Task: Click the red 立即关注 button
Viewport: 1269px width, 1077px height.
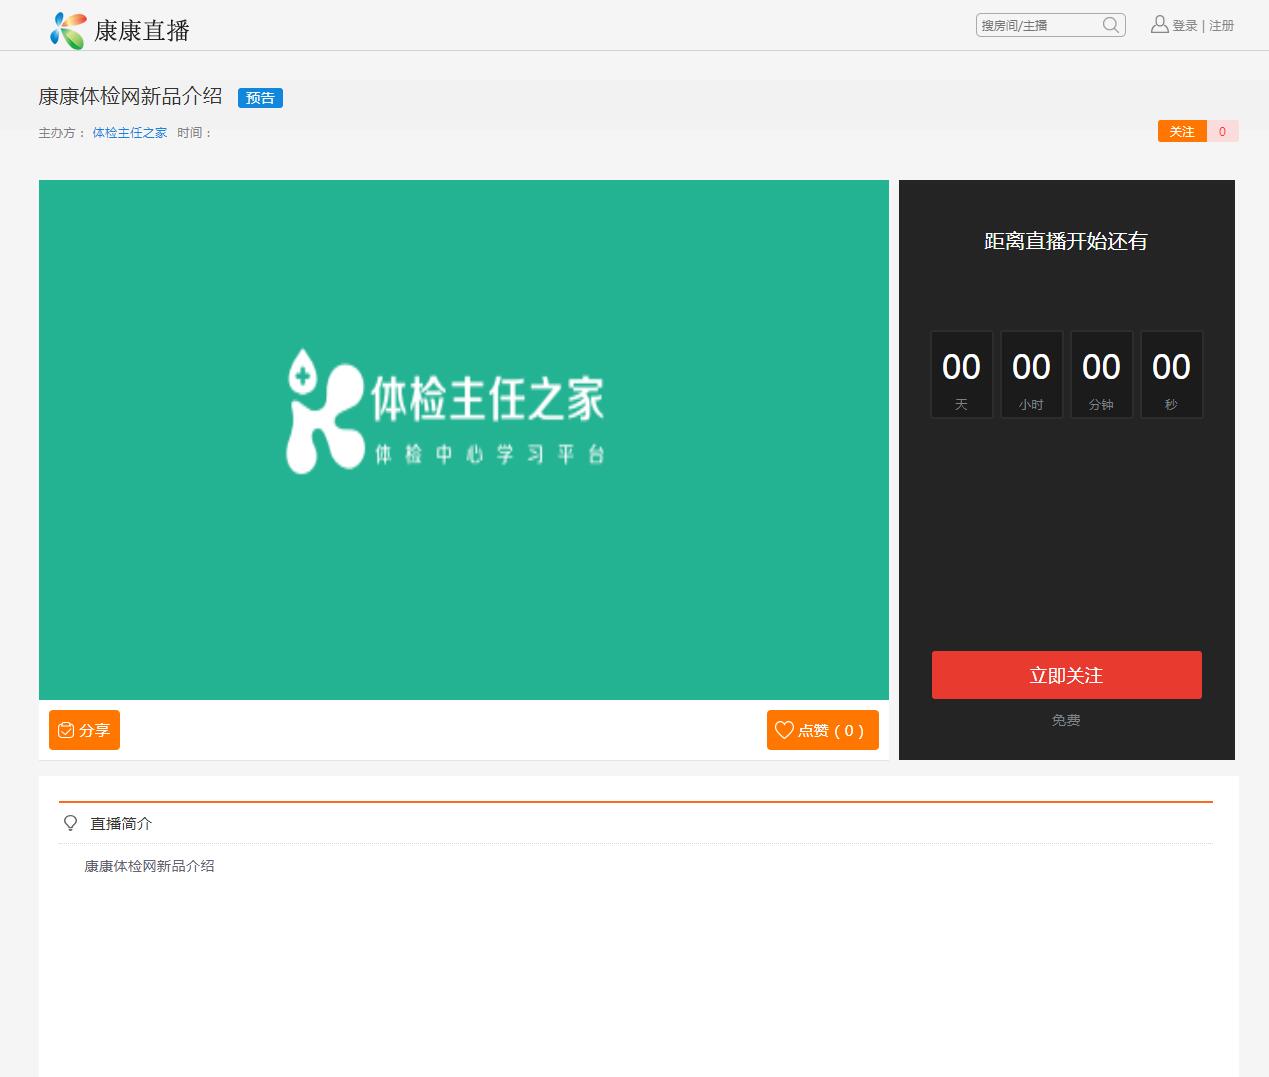Action: [1067, 675]
